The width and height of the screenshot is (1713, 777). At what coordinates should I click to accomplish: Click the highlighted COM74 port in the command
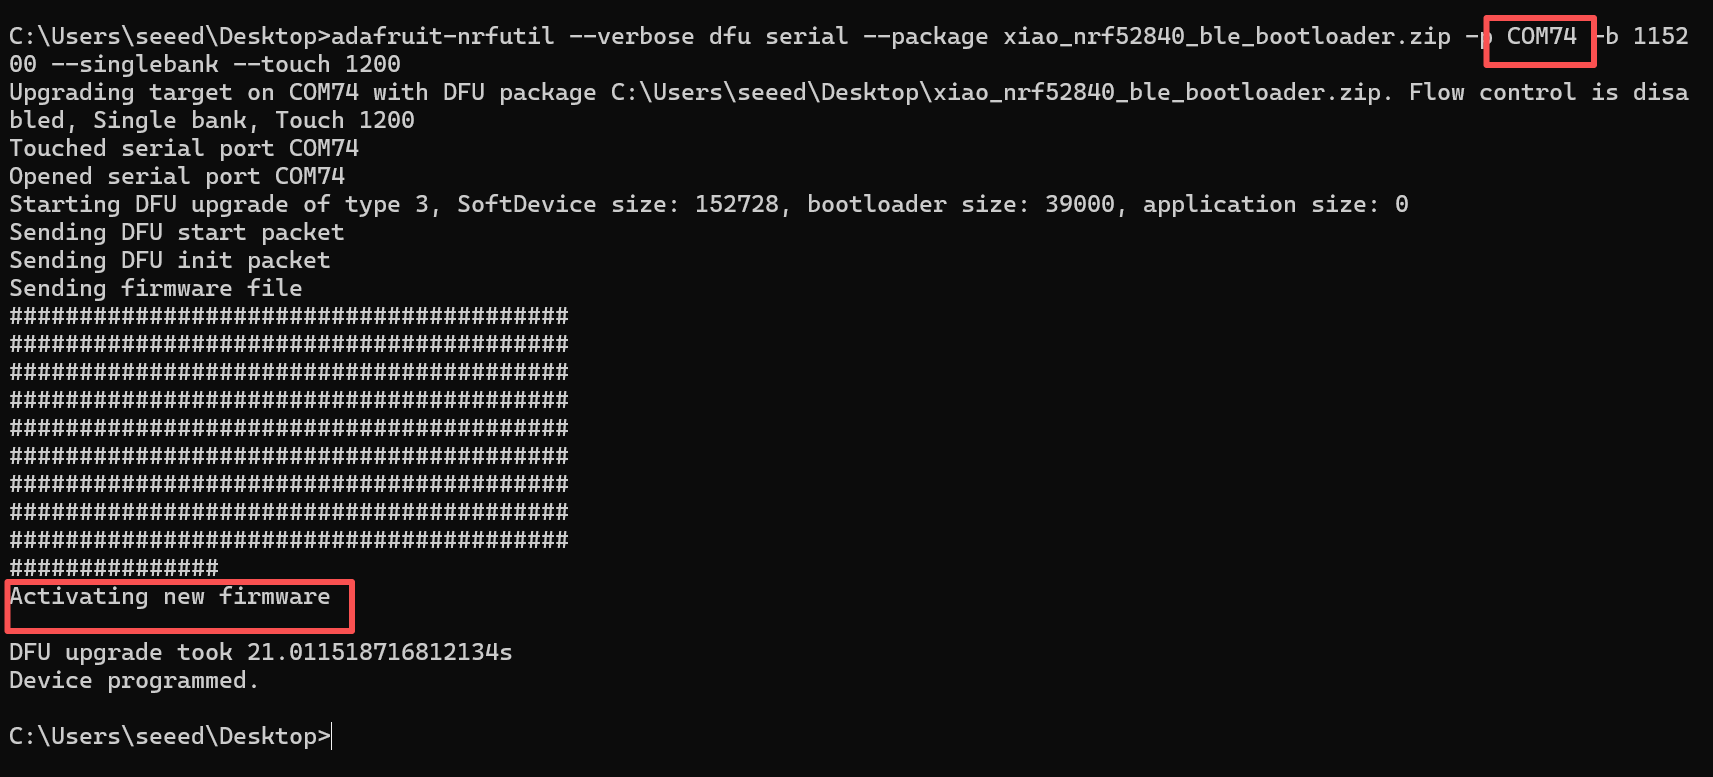click(x=1541, y=37)
